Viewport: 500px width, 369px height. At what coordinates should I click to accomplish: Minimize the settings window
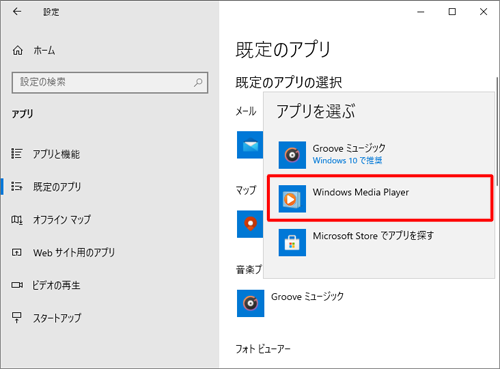(421, 12)
